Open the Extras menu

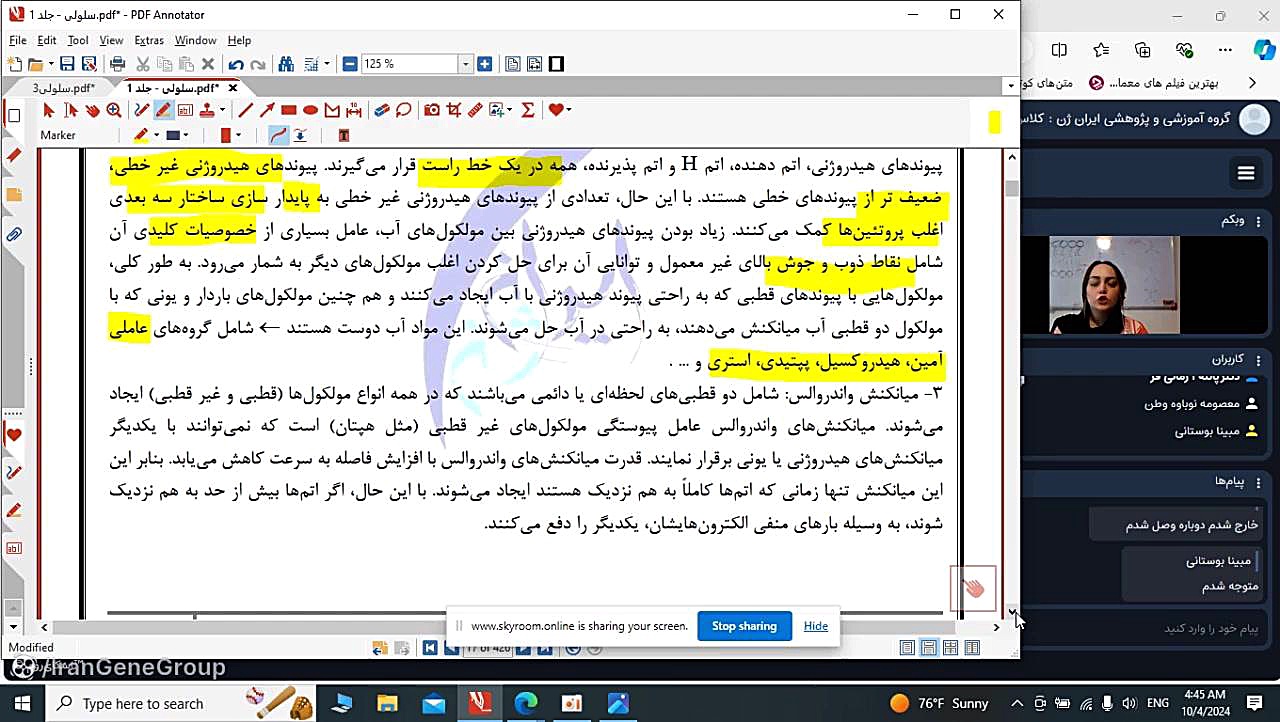tap(149, 40)
